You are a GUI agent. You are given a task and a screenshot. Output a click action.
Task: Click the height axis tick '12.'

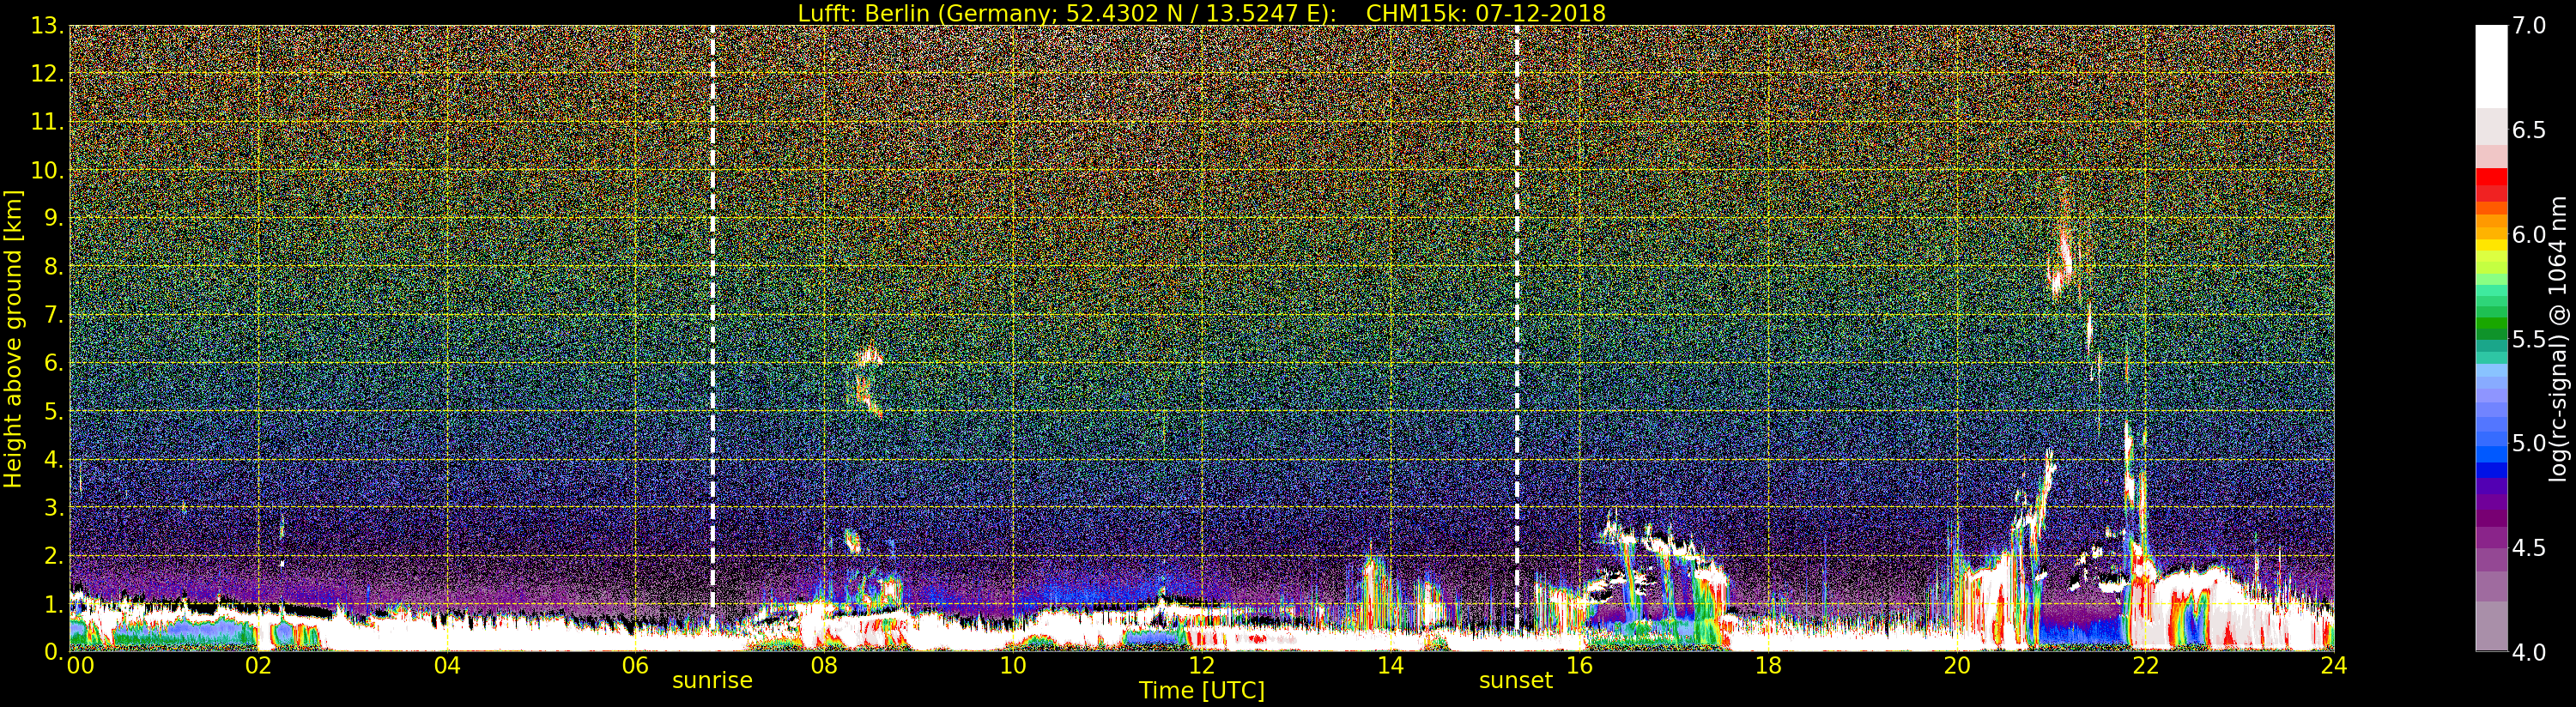pyautogui.click(x=47, y=74)
